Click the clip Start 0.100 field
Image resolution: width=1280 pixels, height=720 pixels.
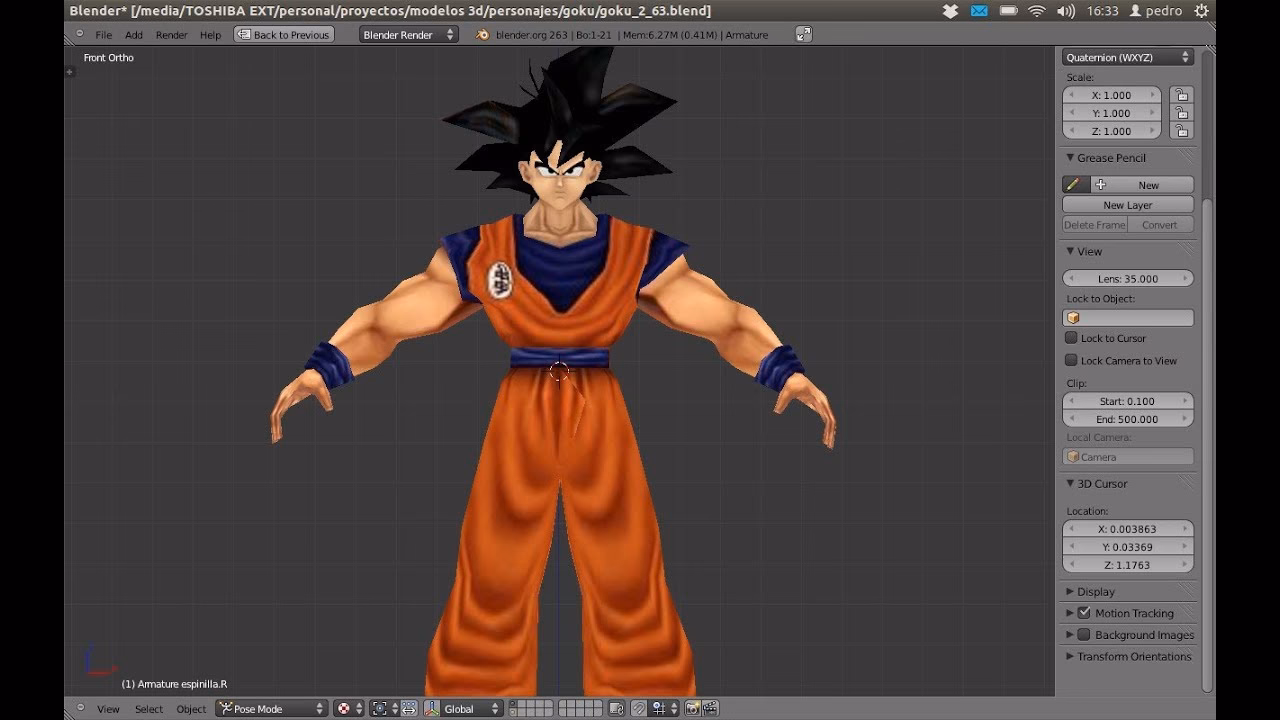(x=1128, y=401)
